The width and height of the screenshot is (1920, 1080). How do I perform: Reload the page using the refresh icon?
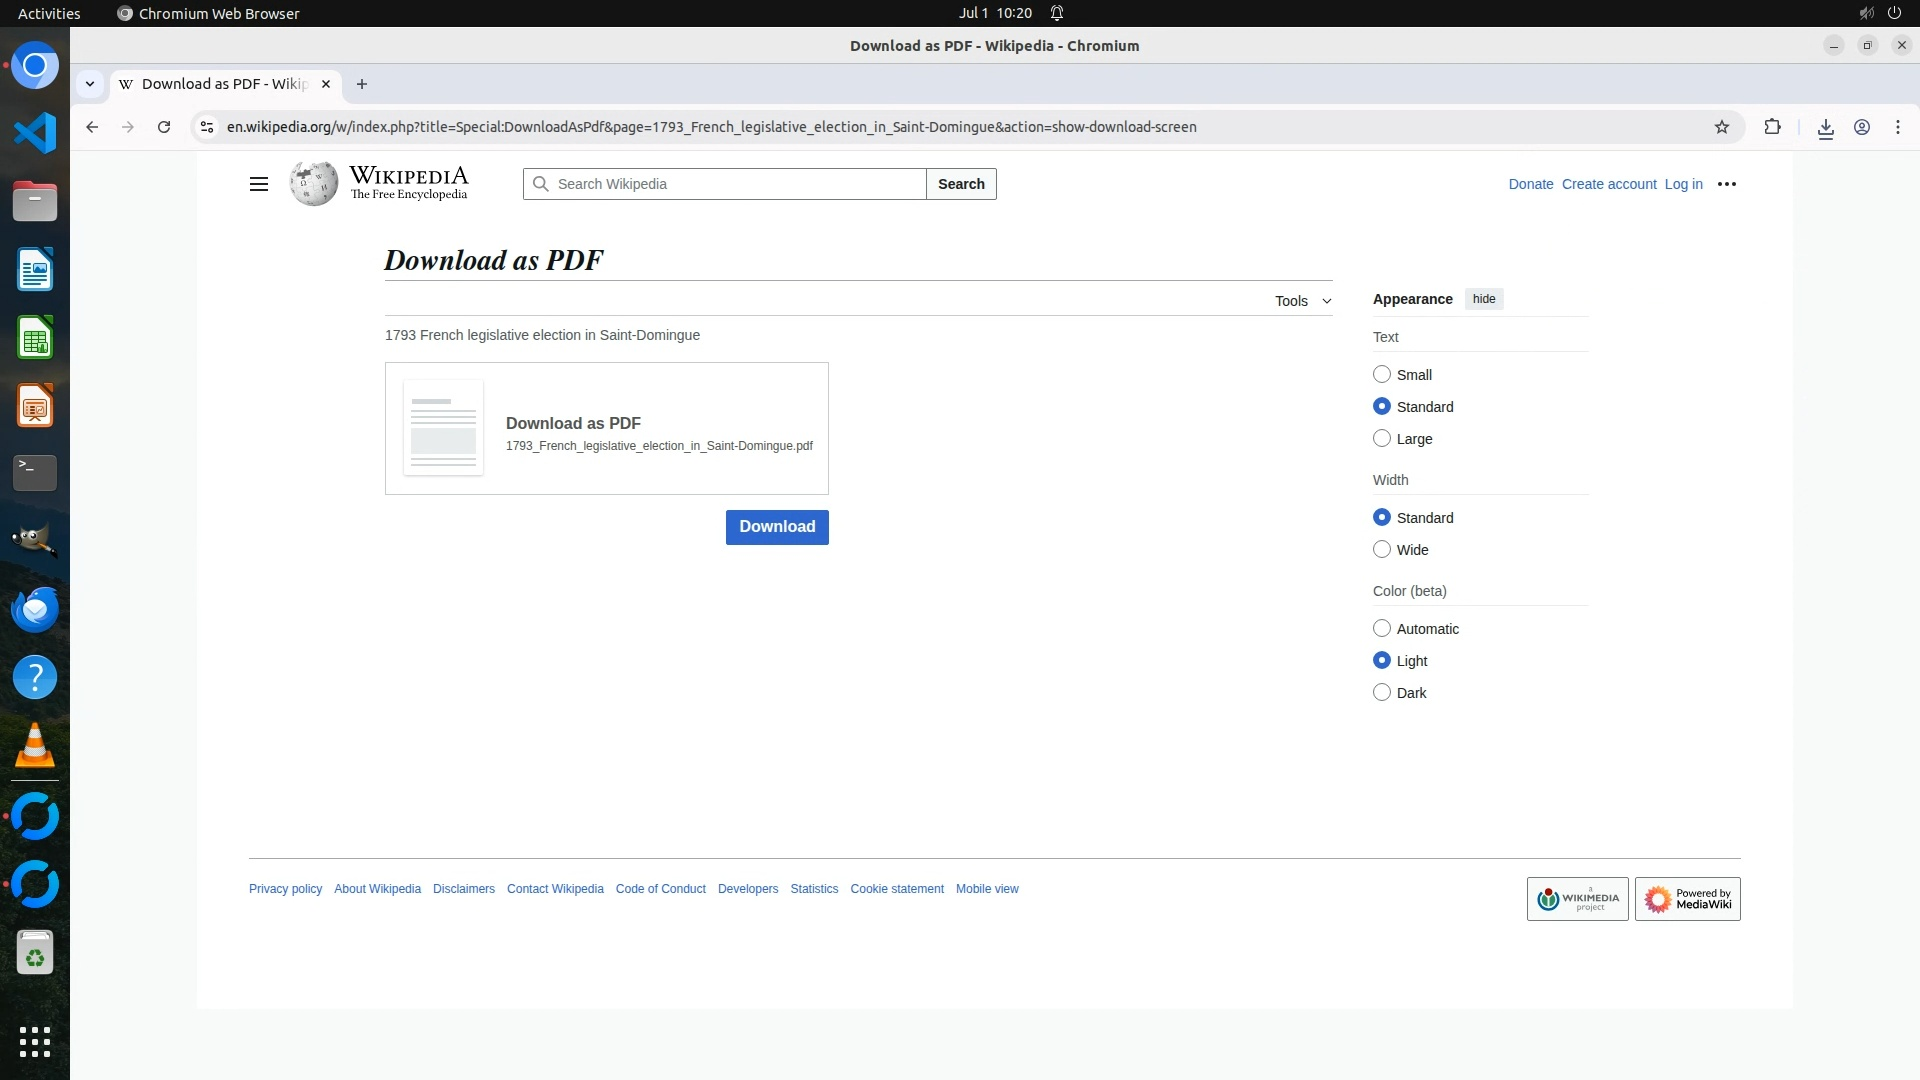[164, 127]
